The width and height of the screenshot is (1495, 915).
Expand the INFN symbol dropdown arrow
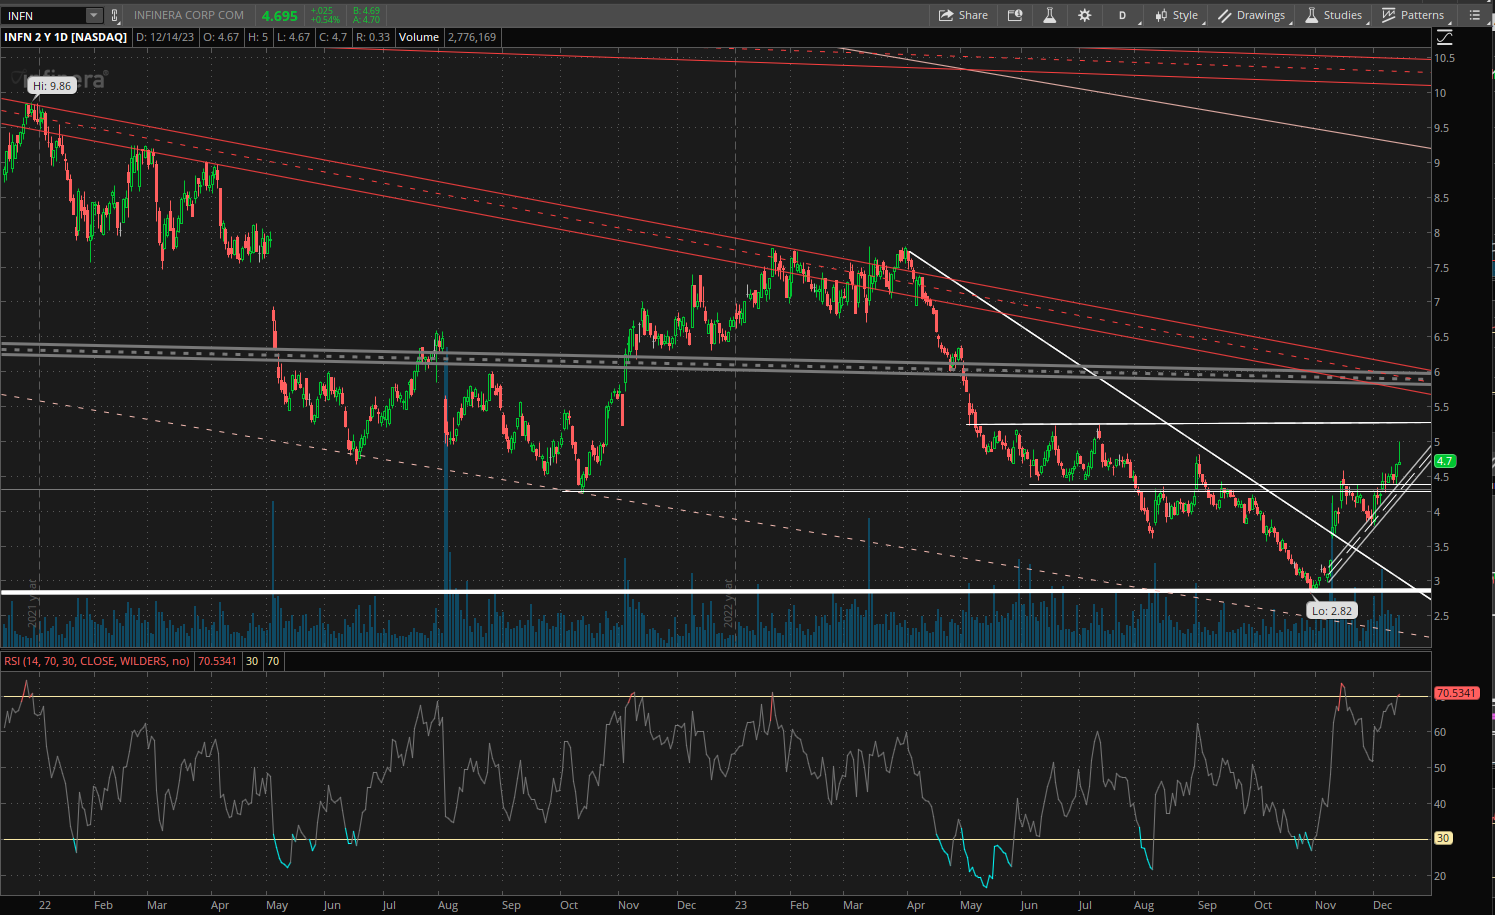pyautogui.click(x=93, y=15)
